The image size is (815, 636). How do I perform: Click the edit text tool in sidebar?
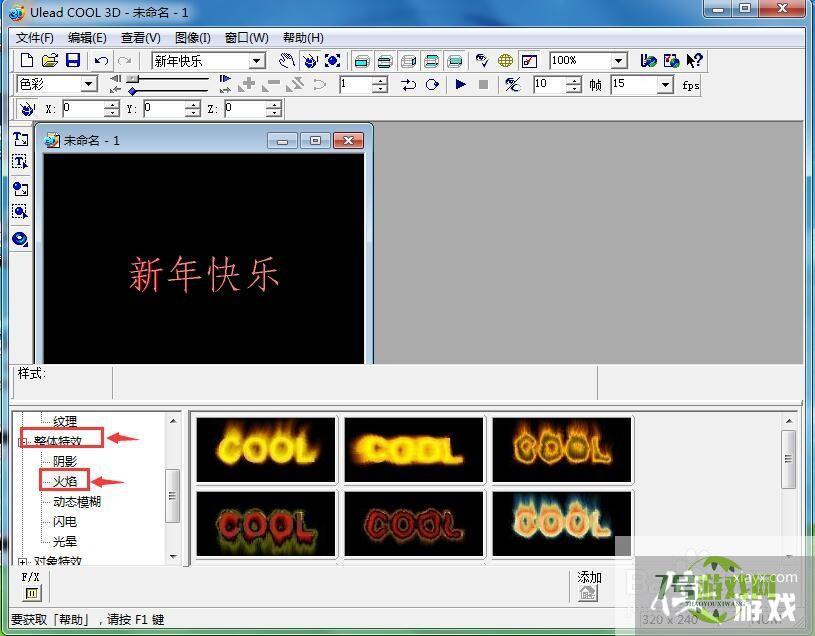(x=20, y=162)
